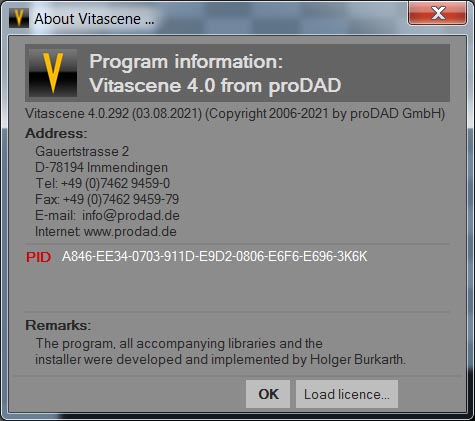Click the Tel: +49 (0)7462 9459-0 line
Viewport: 475px width, 421px height.
click(x=103, y=183)
